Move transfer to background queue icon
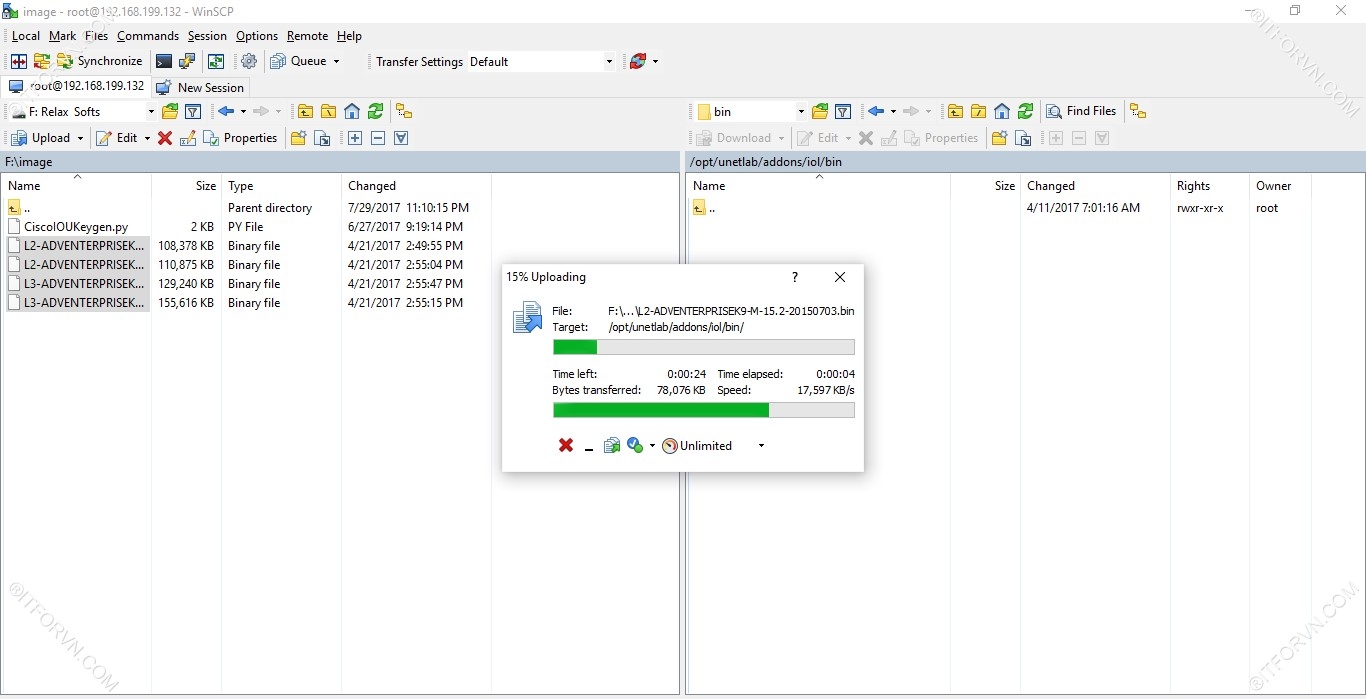Image resolution: width=1366 pixels, height=699 pixels. pos(612,446)
